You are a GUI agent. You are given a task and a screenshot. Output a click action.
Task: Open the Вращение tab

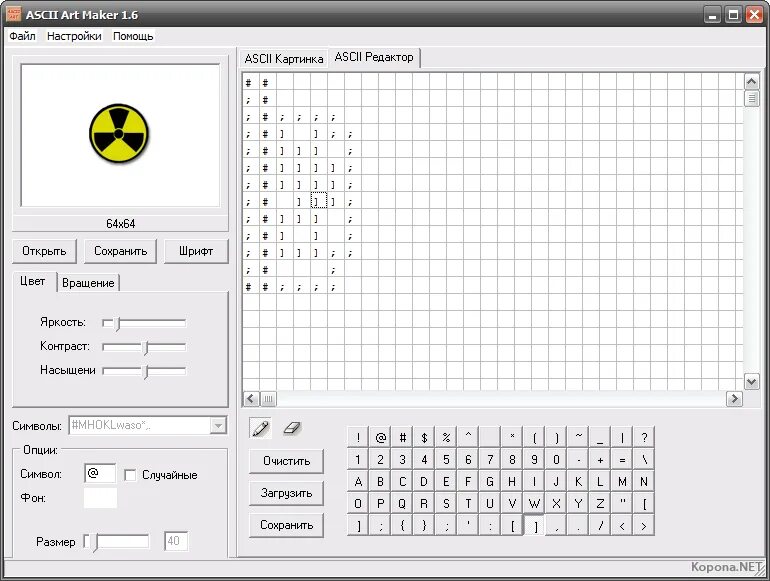tap(88, 283)
